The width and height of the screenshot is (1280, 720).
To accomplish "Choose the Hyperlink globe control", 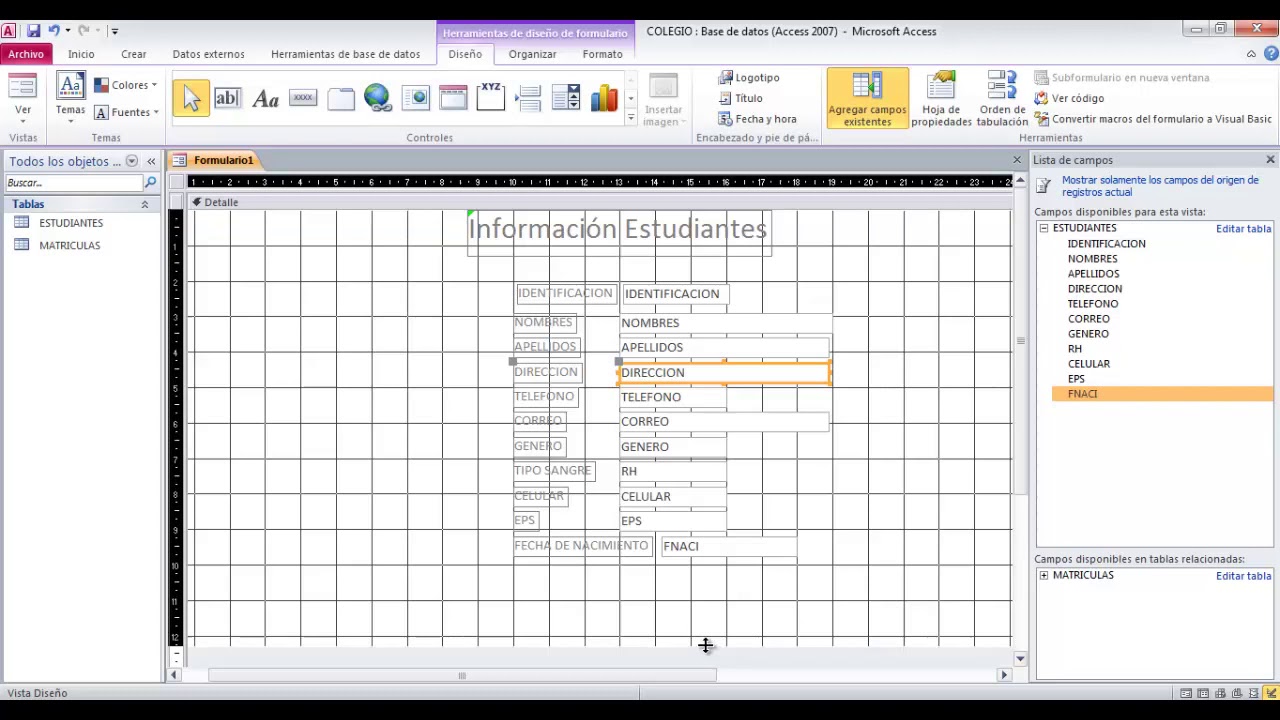I will 378,98.
